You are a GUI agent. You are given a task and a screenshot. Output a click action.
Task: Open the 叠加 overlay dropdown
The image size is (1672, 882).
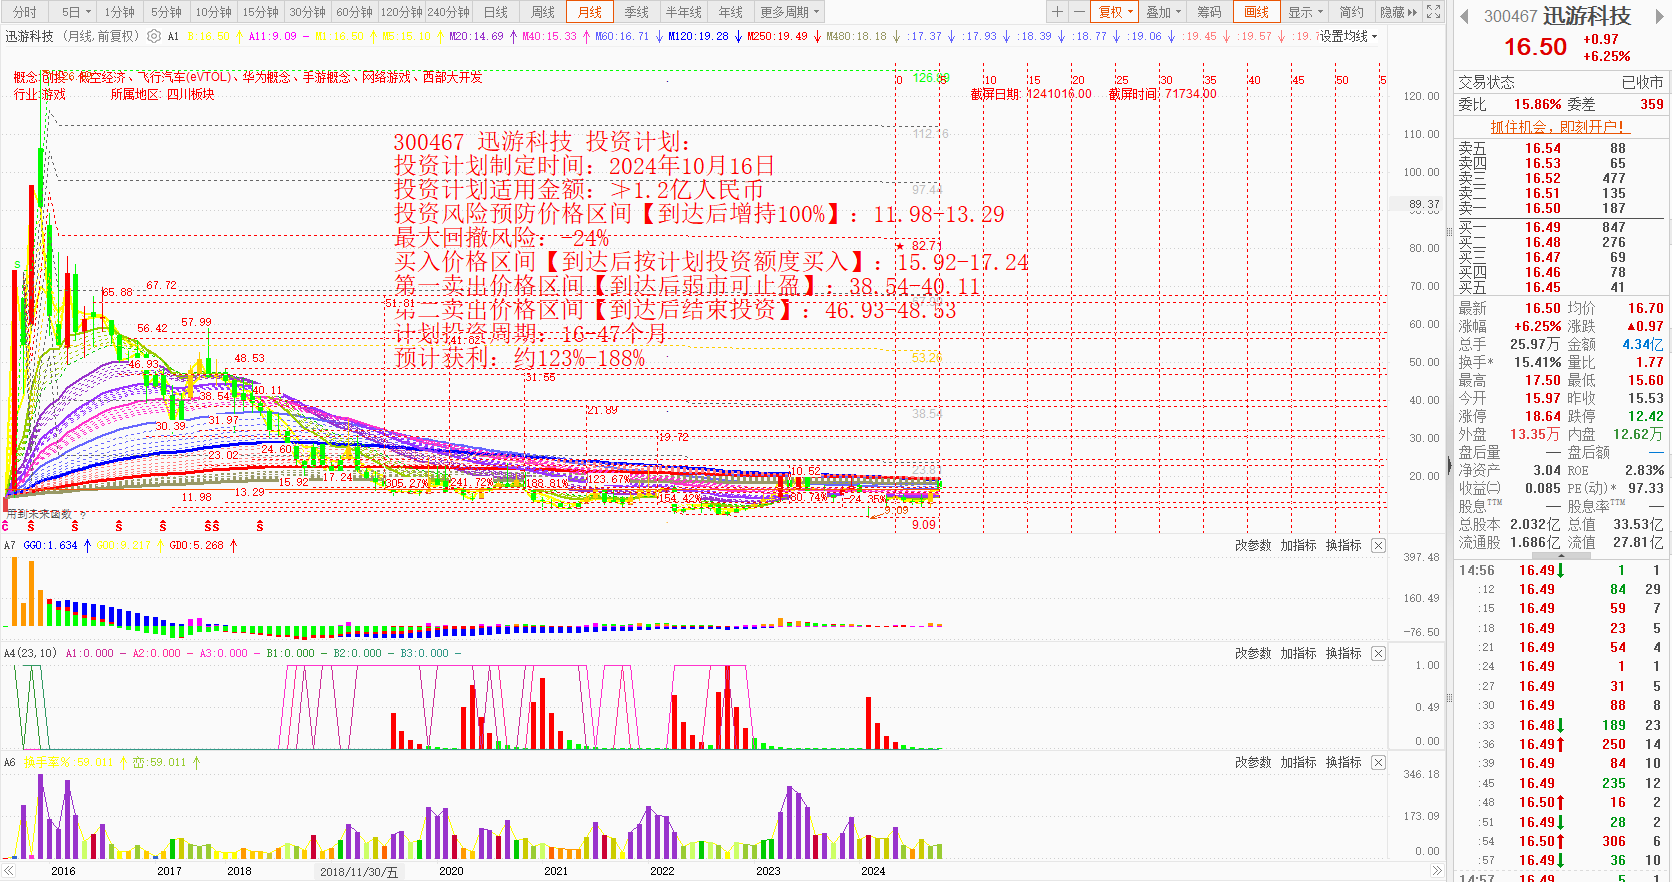[1163, 12]
